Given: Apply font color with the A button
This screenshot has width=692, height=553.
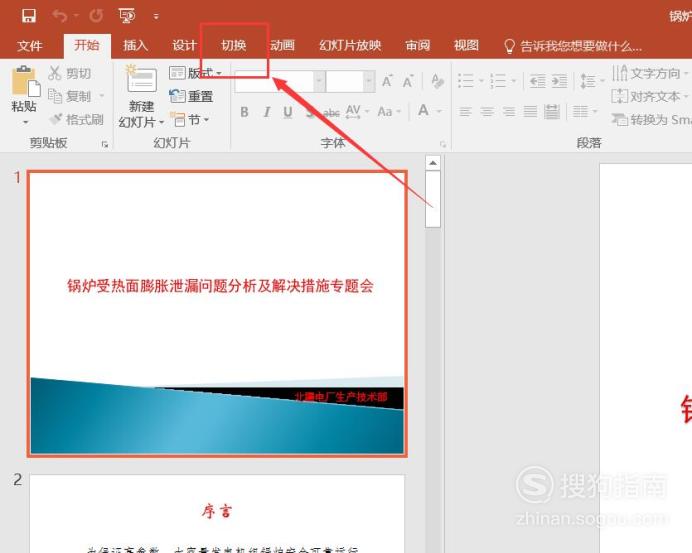Looking at the screenshot, I should click(423, 110).
